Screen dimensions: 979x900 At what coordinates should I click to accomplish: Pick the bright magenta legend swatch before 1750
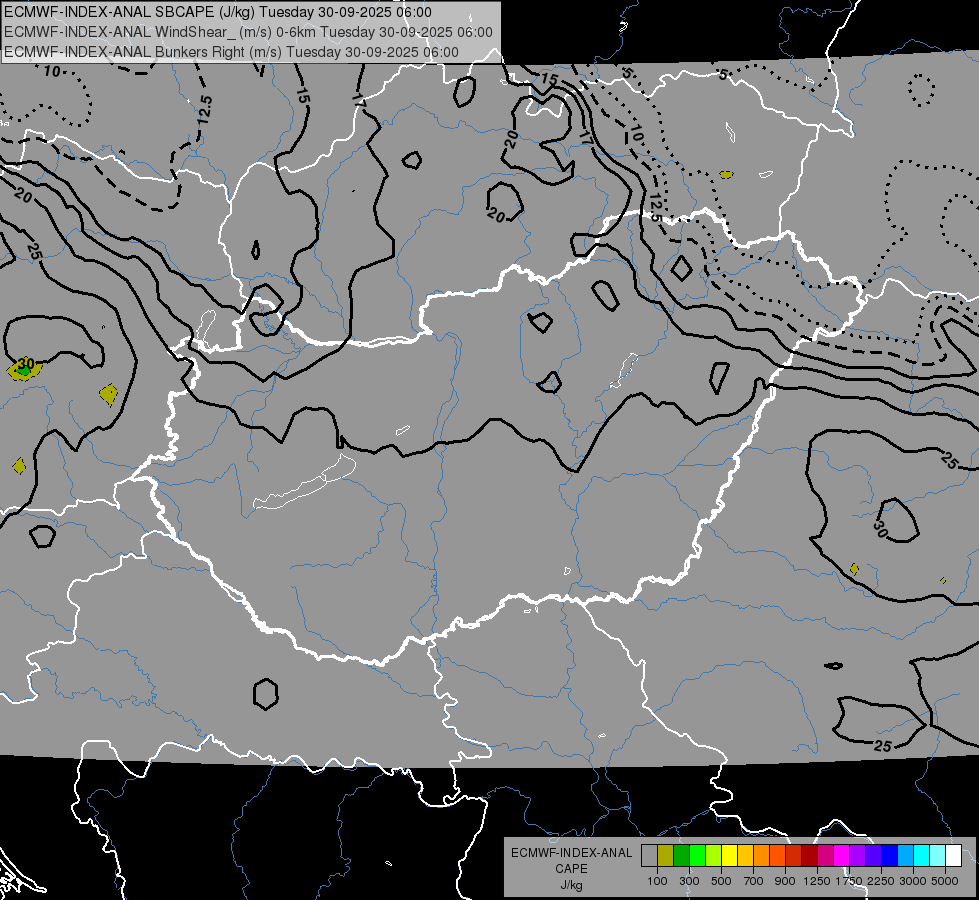click(x=842, y=855)
